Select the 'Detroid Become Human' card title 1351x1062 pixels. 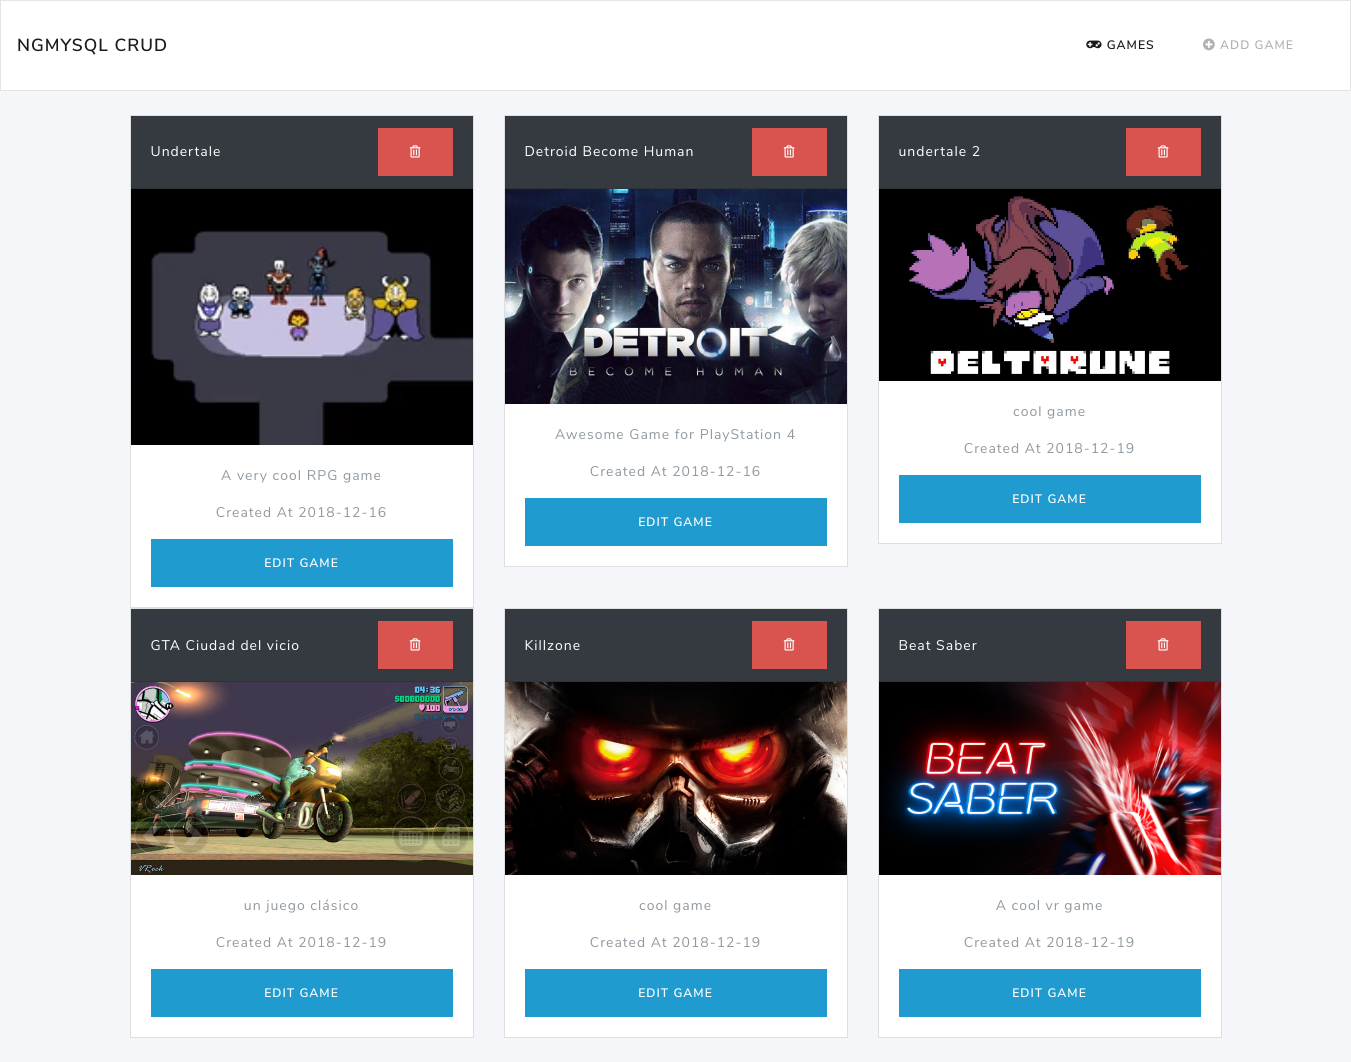click(x=609, y=152)
